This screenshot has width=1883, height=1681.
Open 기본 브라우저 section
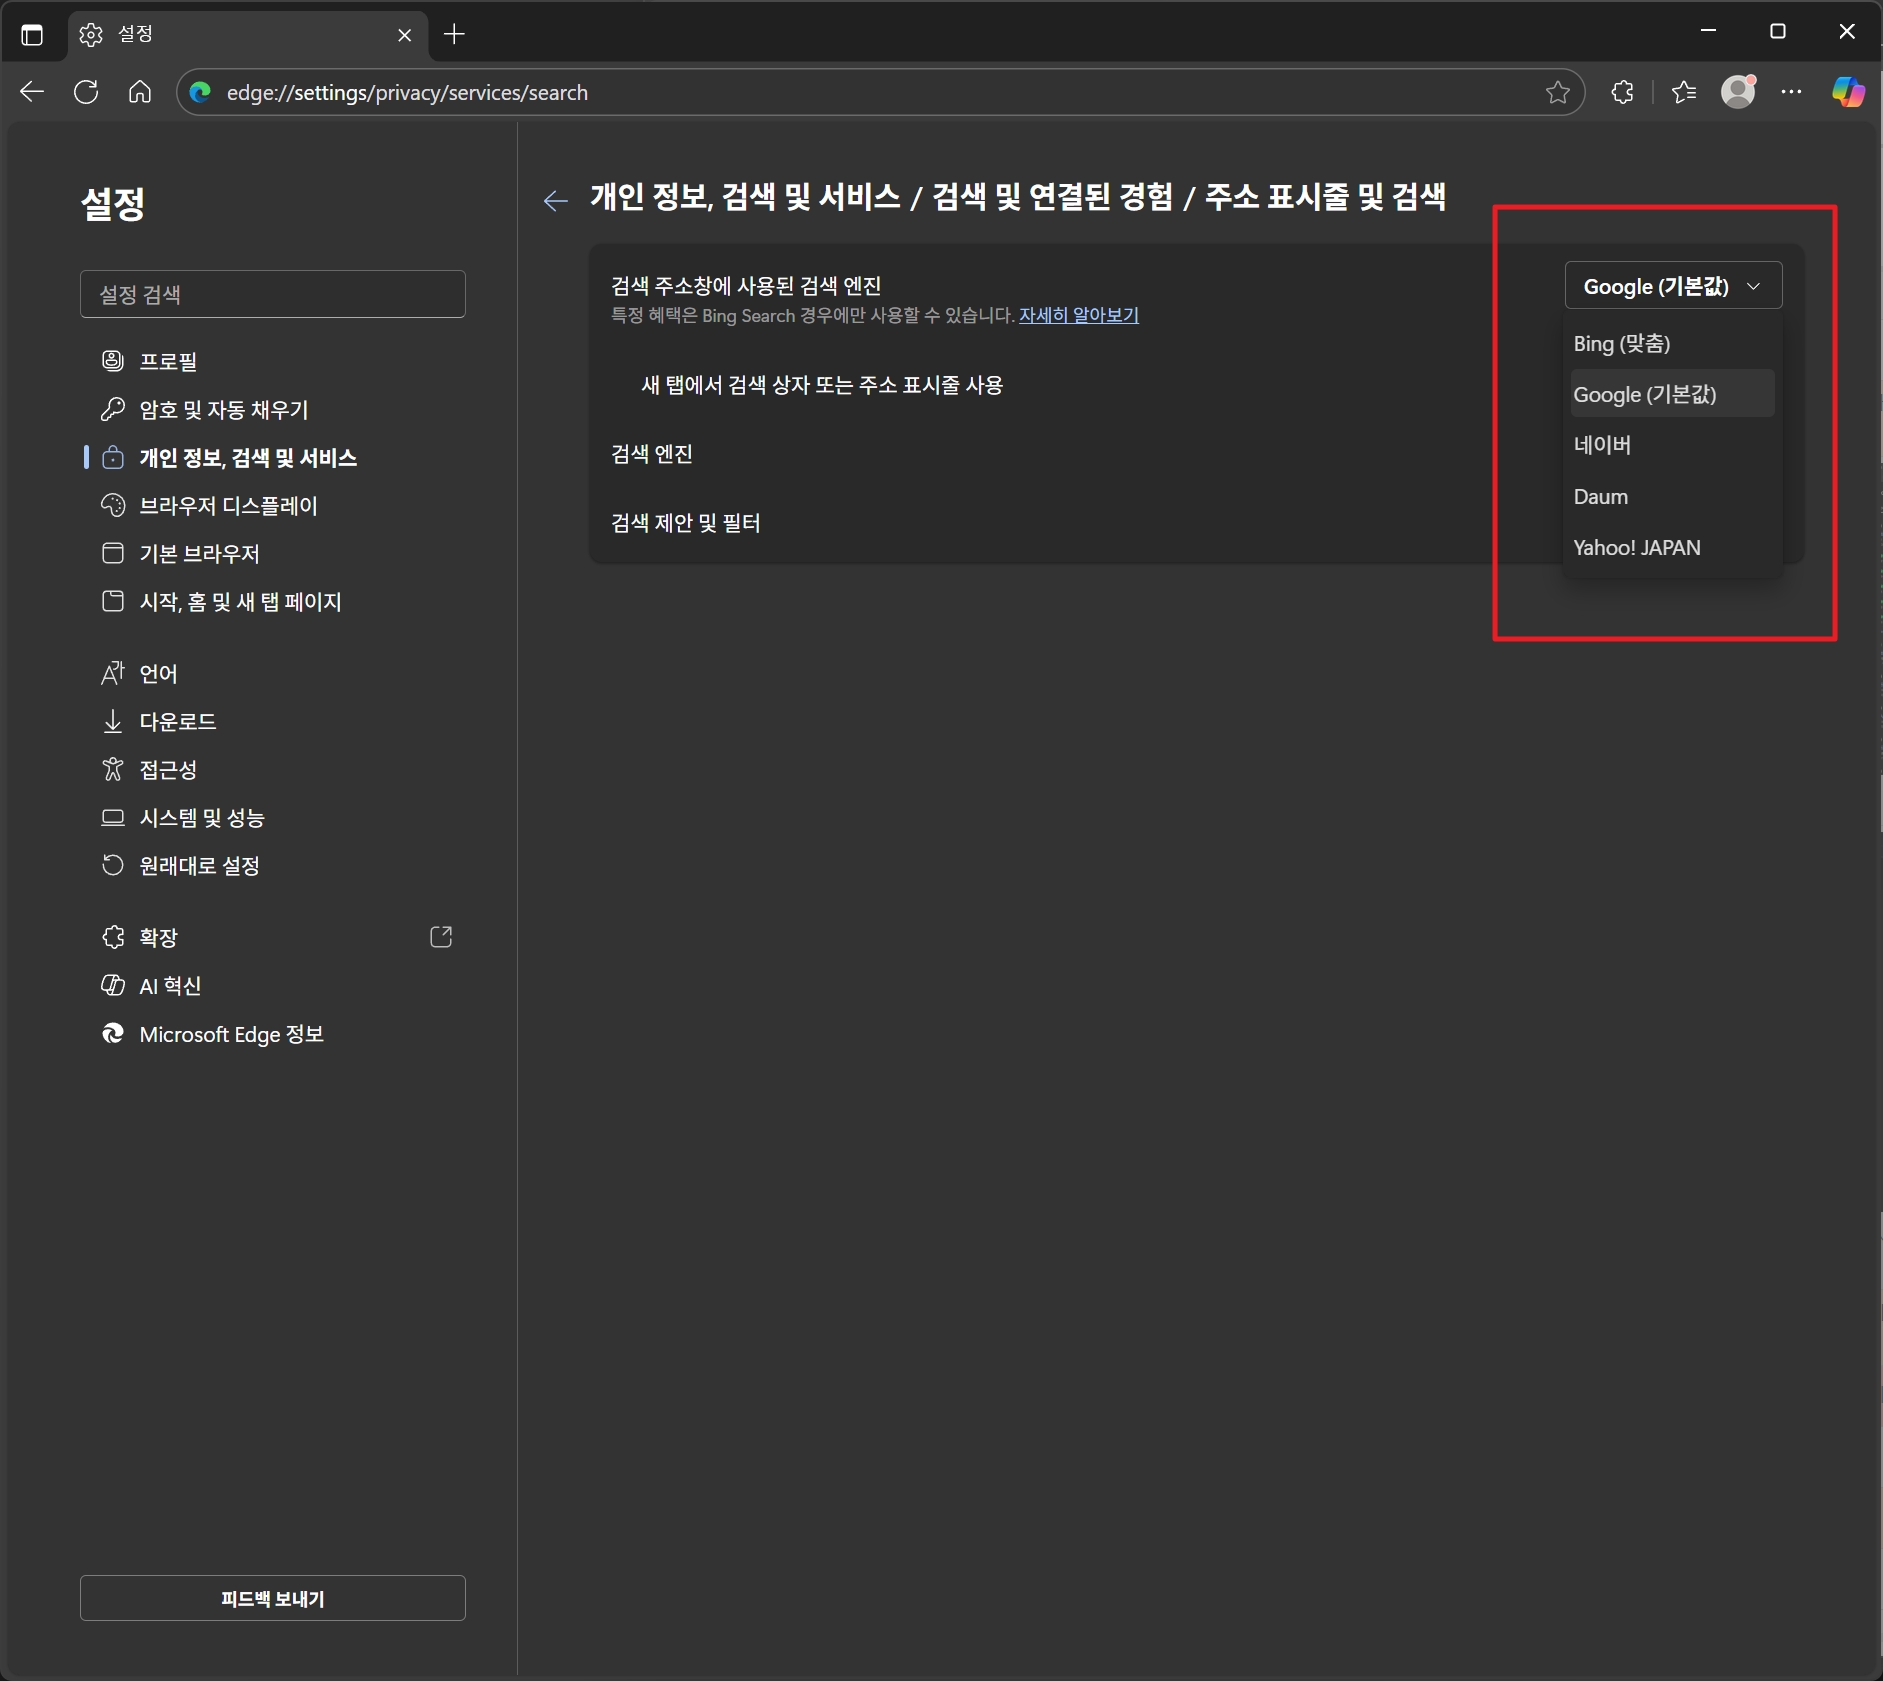(x=273, y=553)
